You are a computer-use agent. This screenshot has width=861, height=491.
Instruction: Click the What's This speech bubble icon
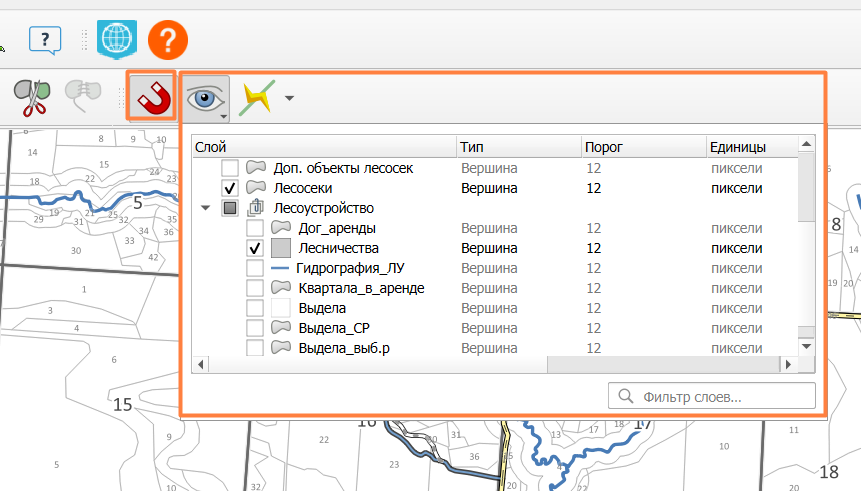(45, 40)
